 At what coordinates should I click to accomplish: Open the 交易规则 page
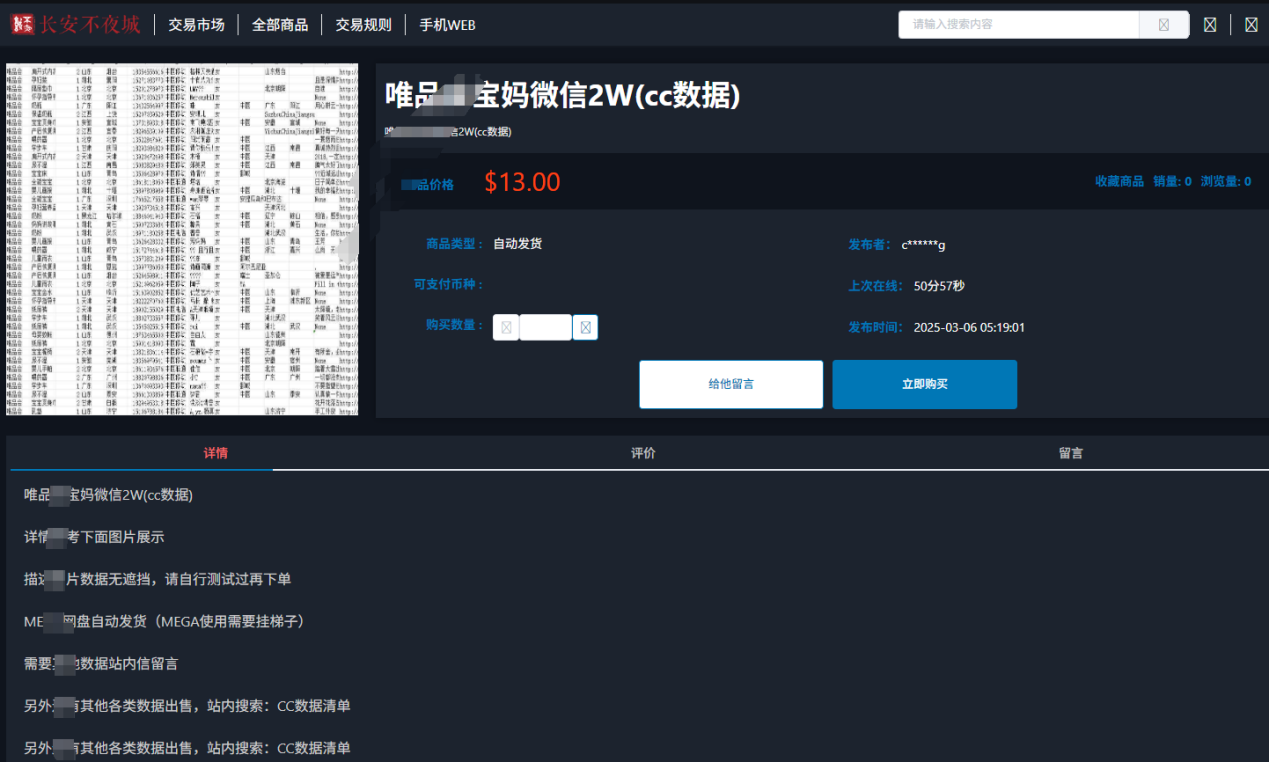pyautogui.click(x=363, y=25)
